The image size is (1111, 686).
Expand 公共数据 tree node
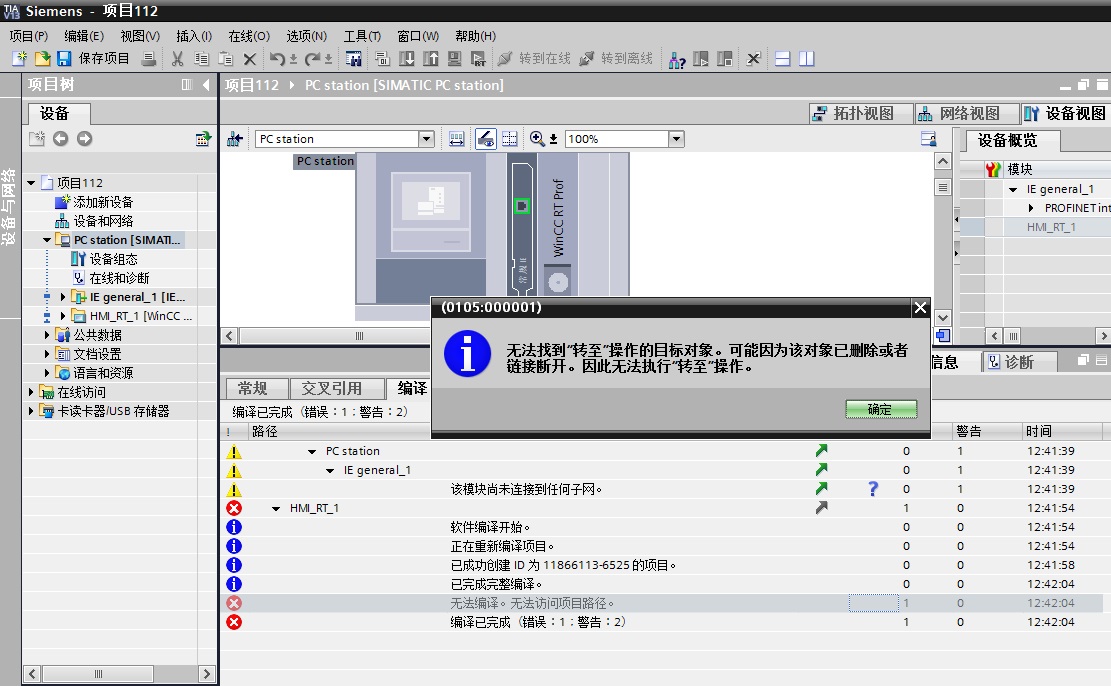click(47, 334)
